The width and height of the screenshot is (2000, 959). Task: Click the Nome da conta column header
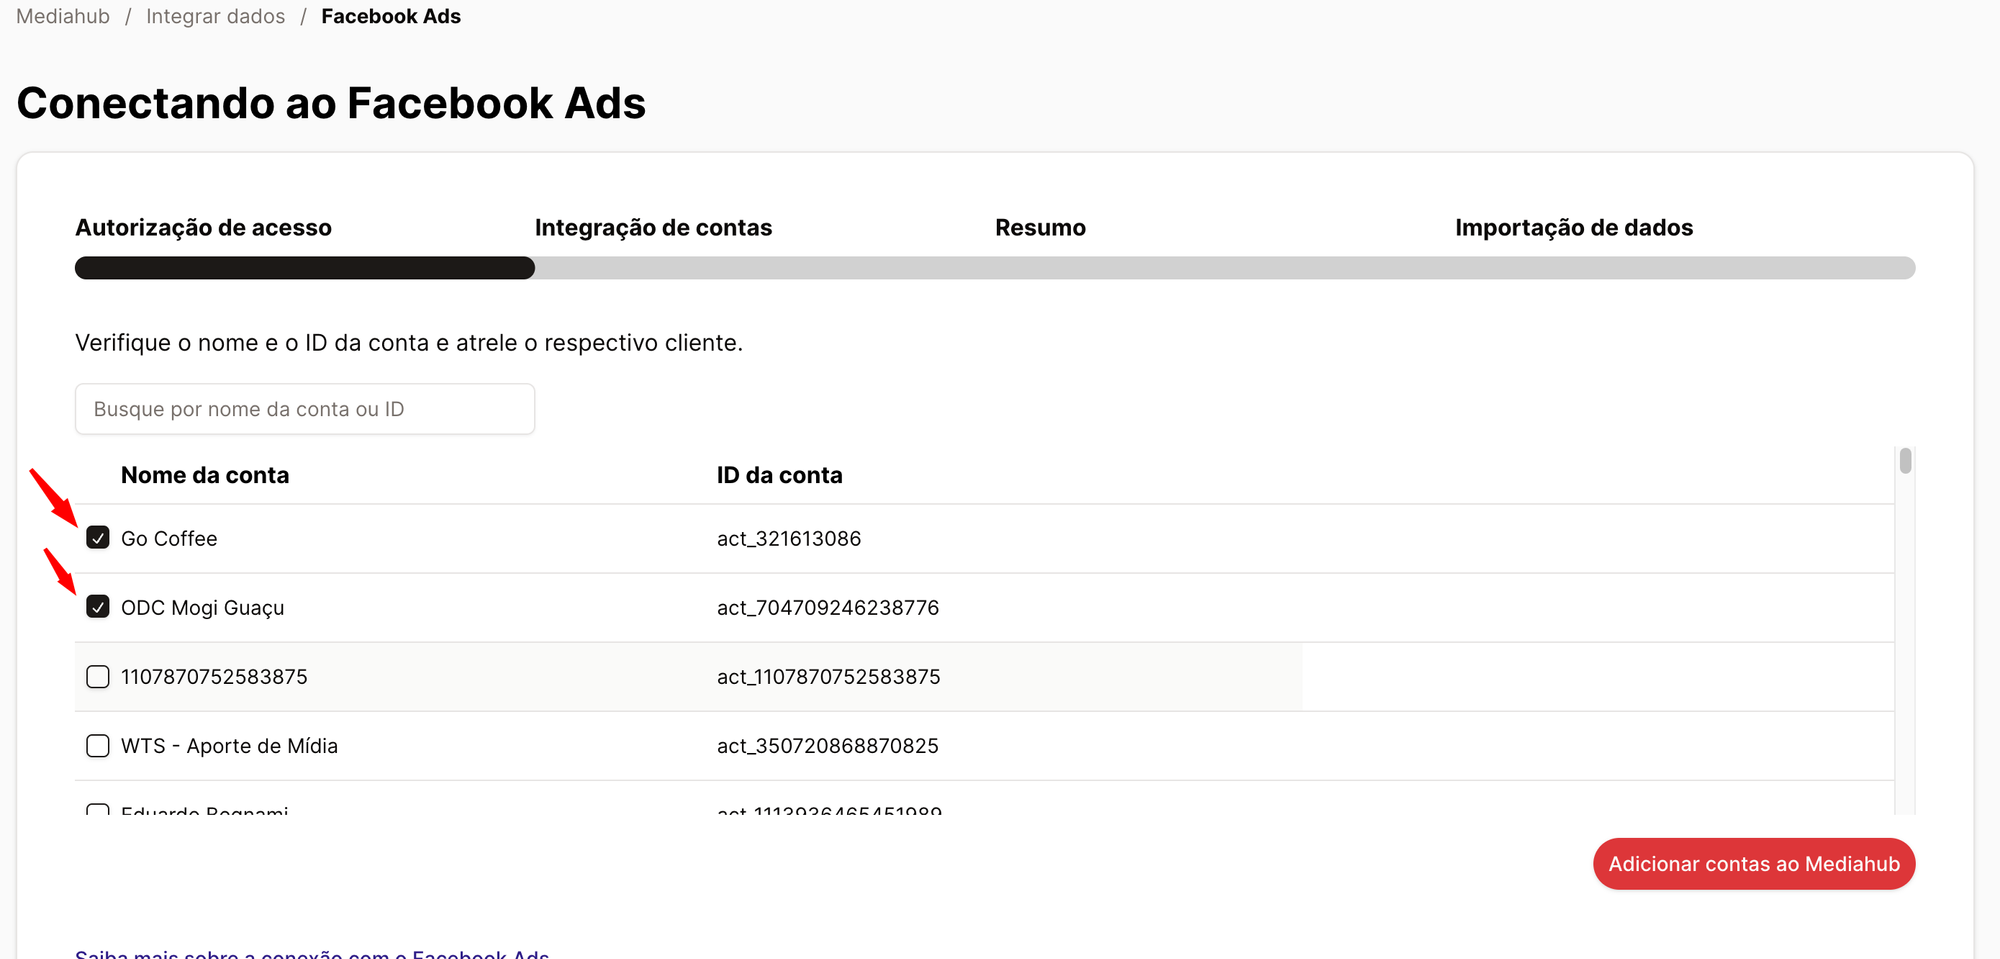pos(205,475)
